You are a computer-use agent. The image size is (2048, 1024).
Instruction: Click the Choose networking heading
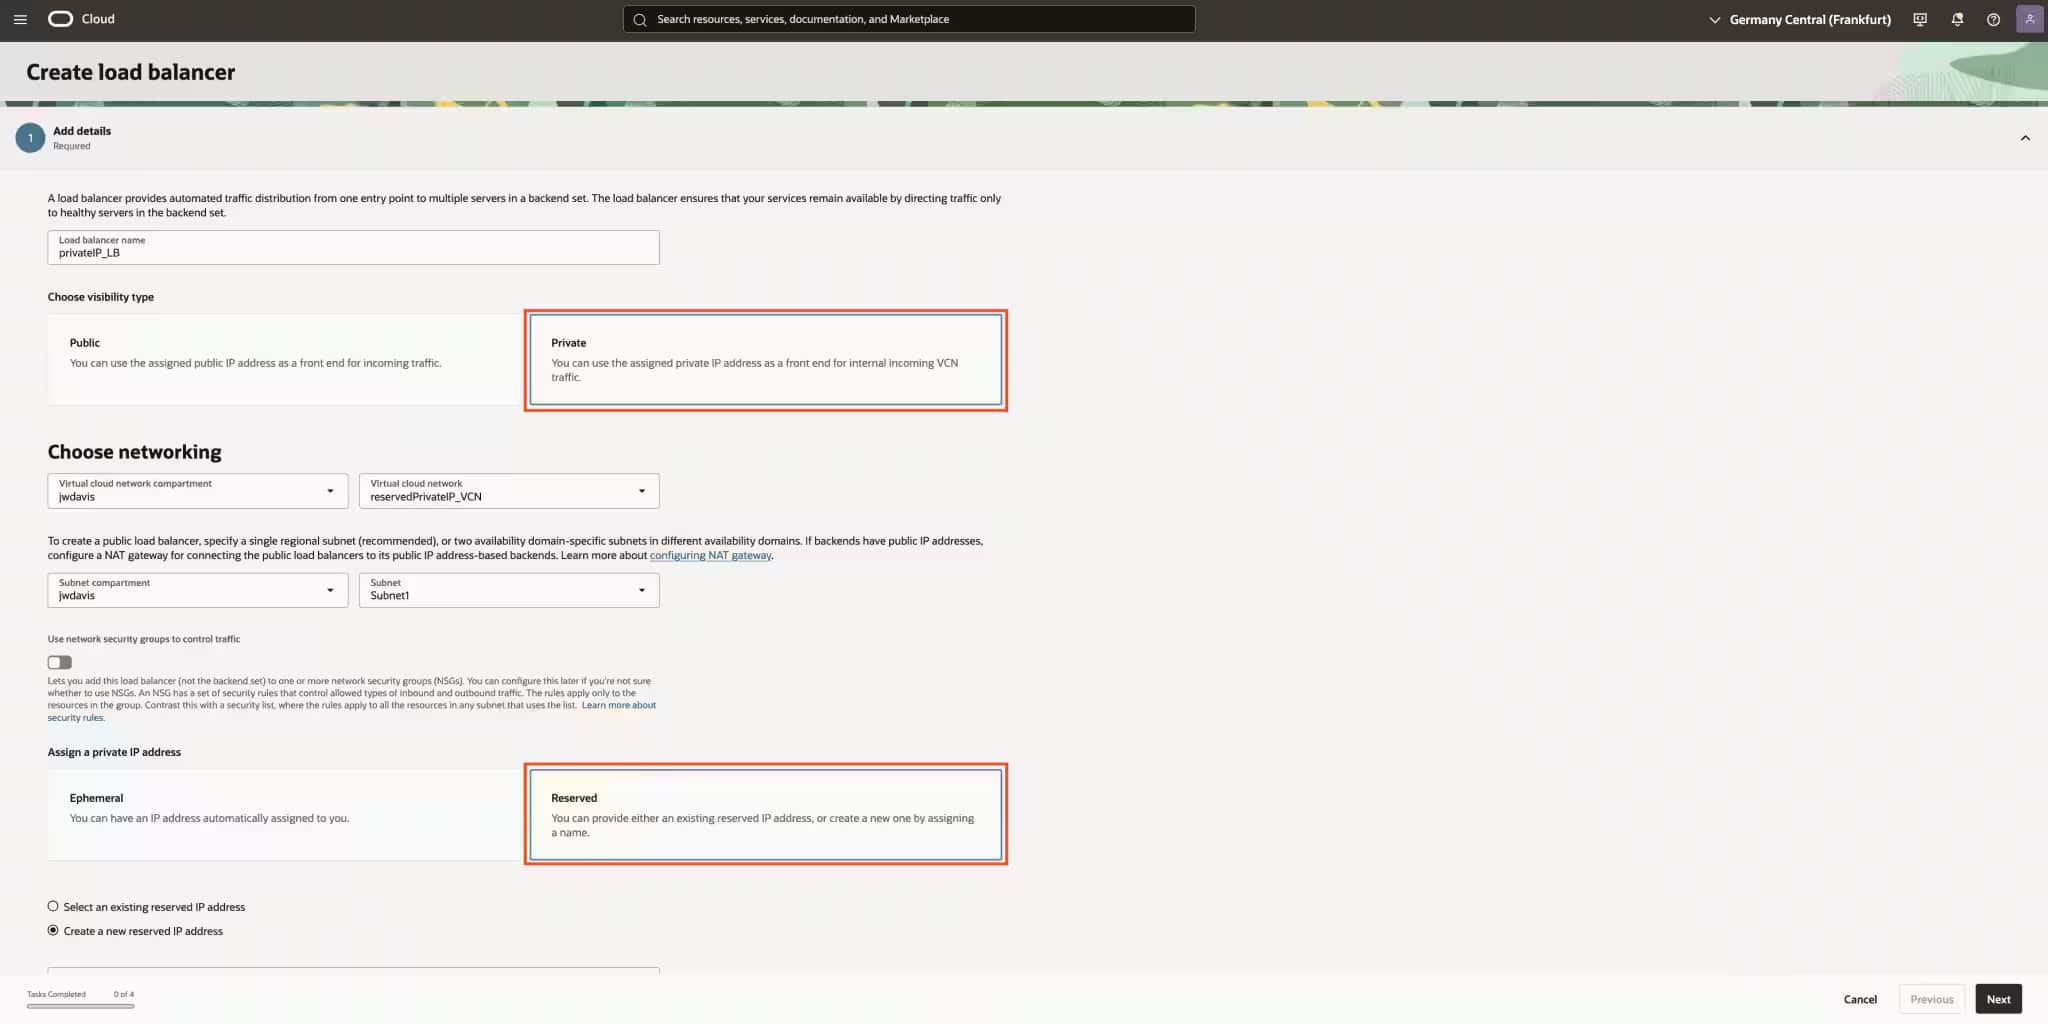click(135, 452)
